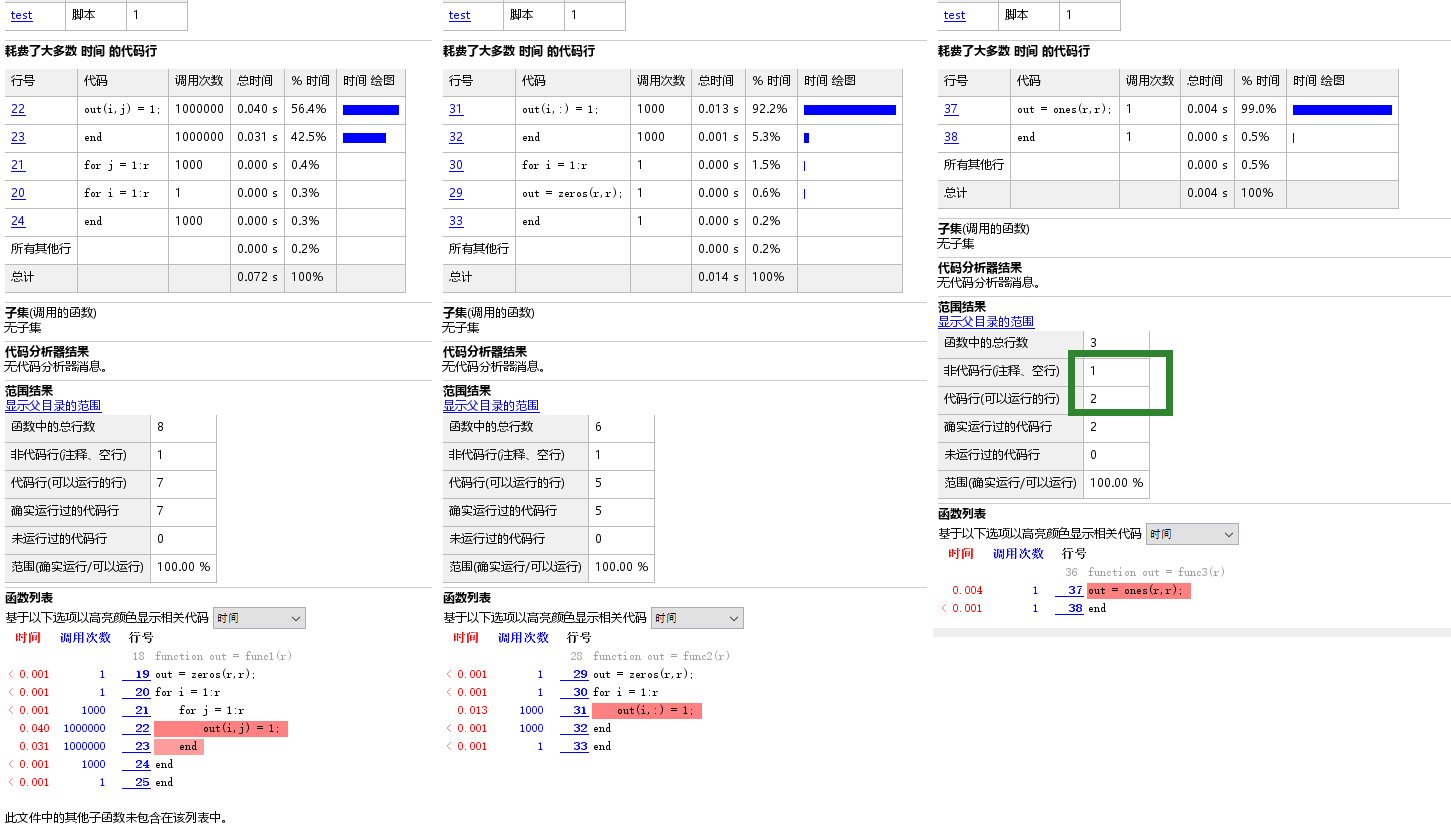The height and width of the screenshot is (839, 1451).
Task: Open line 30 link in middle time table
Action: pos(456,165)
